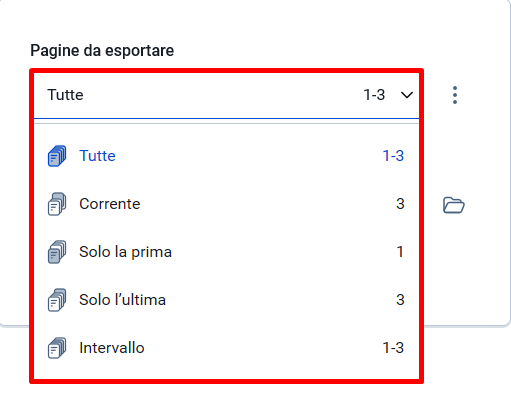The width and height of the screenshot is (511, 405).
Task: Click the icon beside Solo l'ultima
Action: point(57,300)
